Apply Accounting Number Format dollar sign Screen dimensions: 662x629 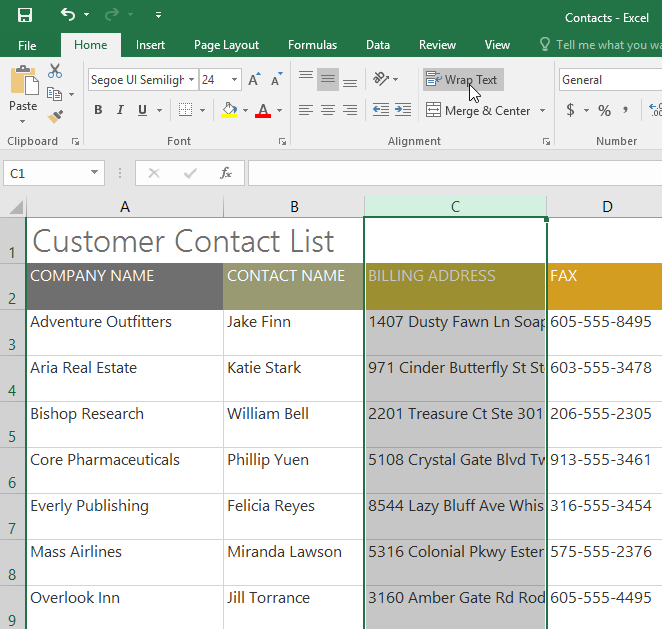(570, 110)
